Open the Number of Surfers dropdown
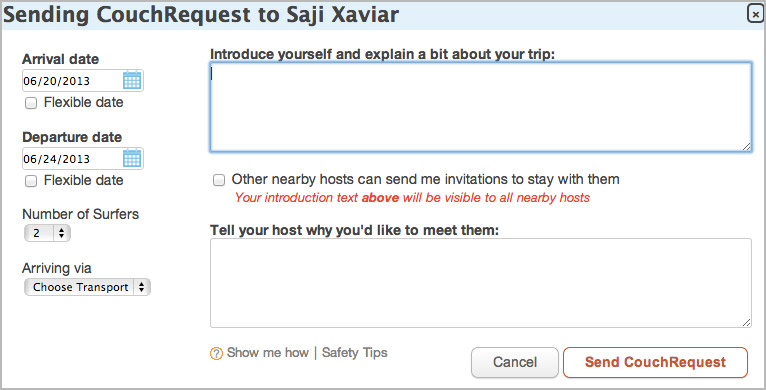This screenshot has width=766, height=390. (x=47, y=233)
